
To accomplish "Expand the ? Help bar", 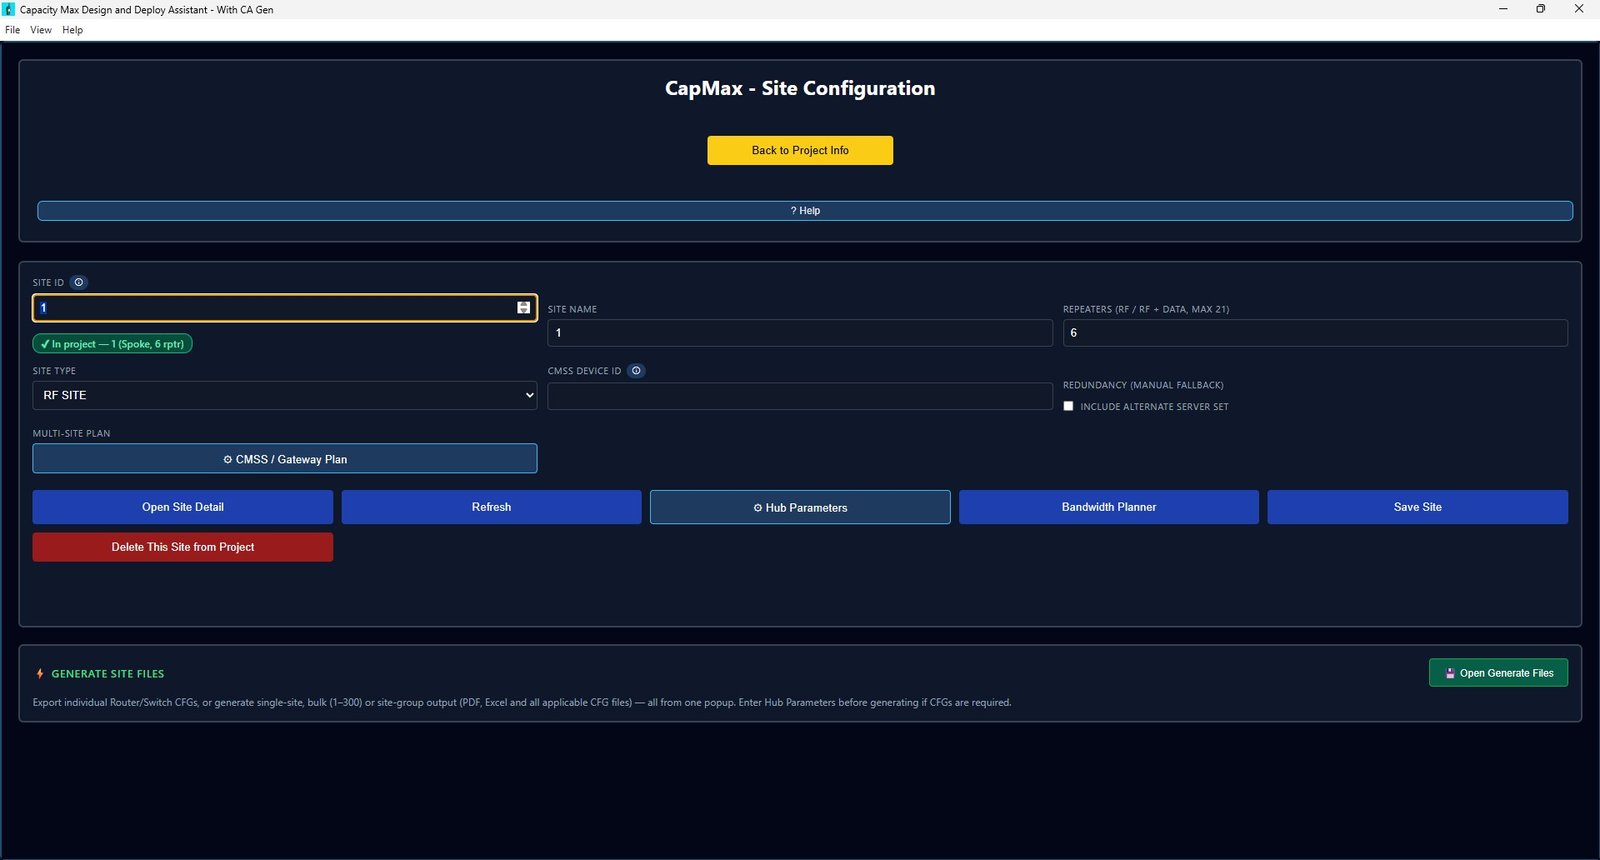I will [805, 211].
